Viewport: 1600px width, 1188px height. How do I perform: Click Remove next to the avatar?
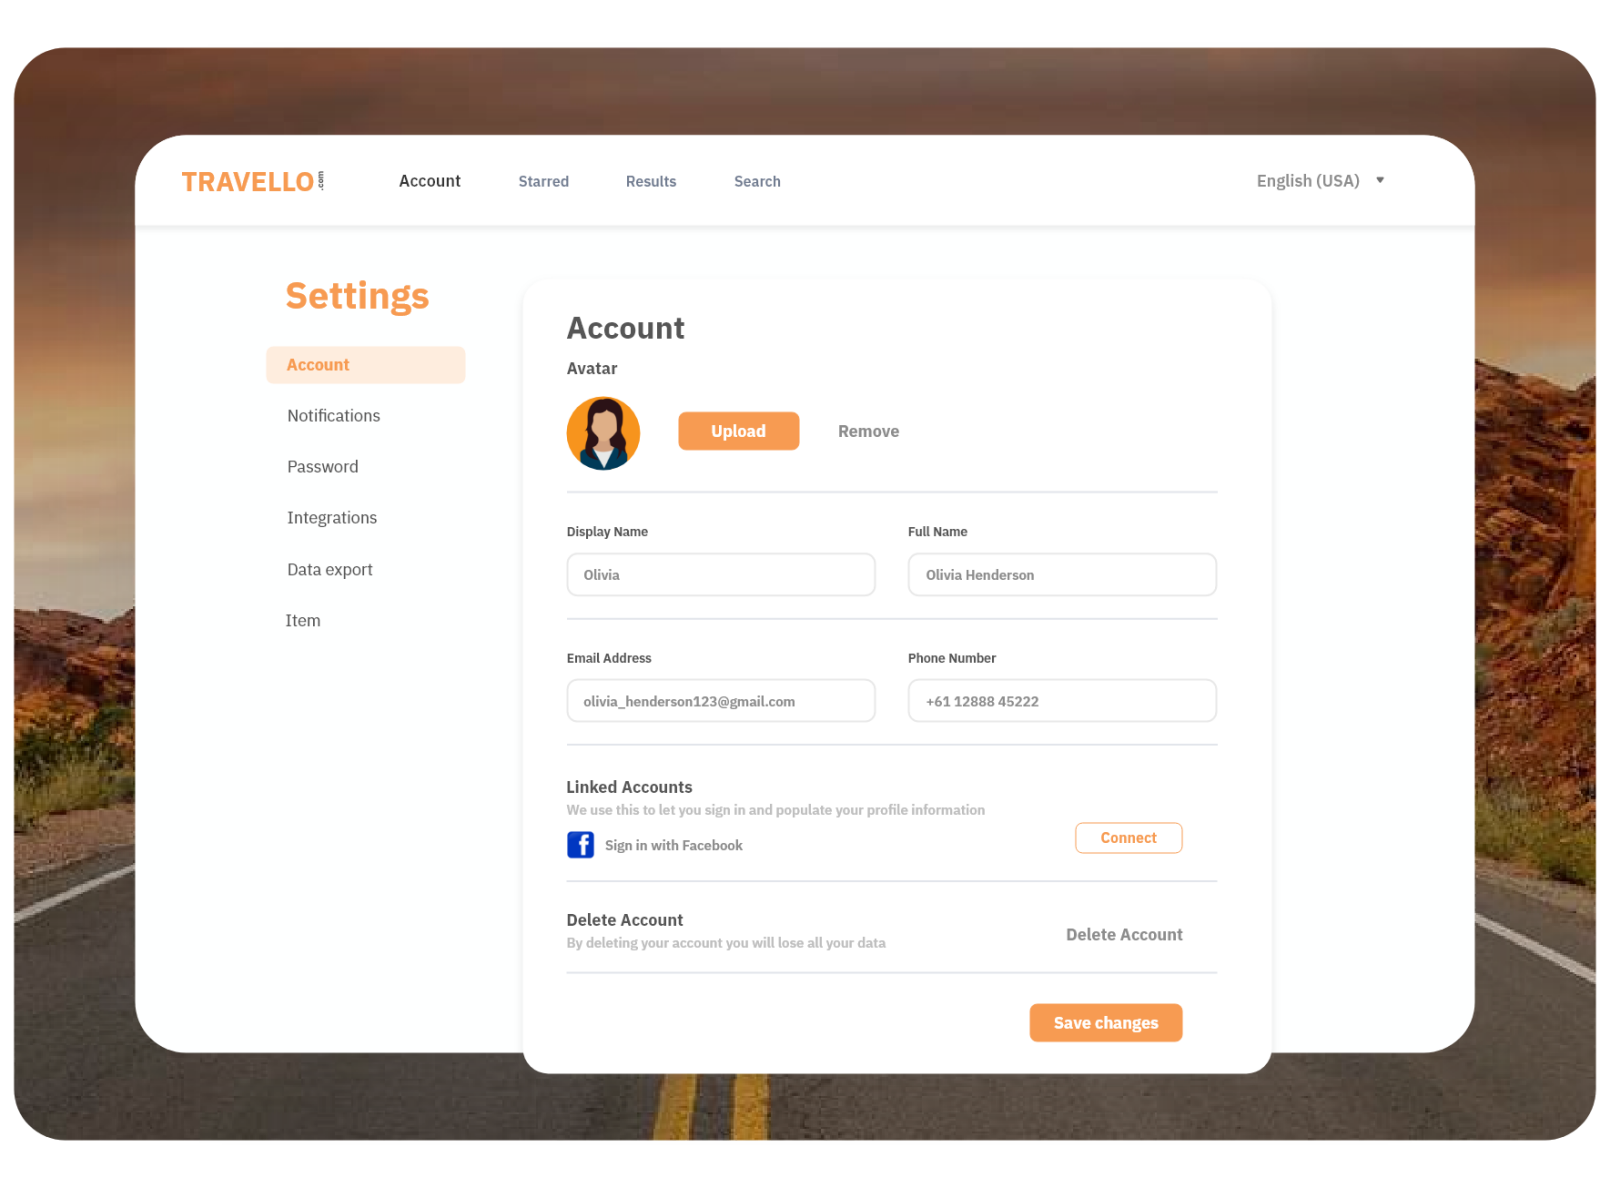pyautogui.click(x=868, y=431)
